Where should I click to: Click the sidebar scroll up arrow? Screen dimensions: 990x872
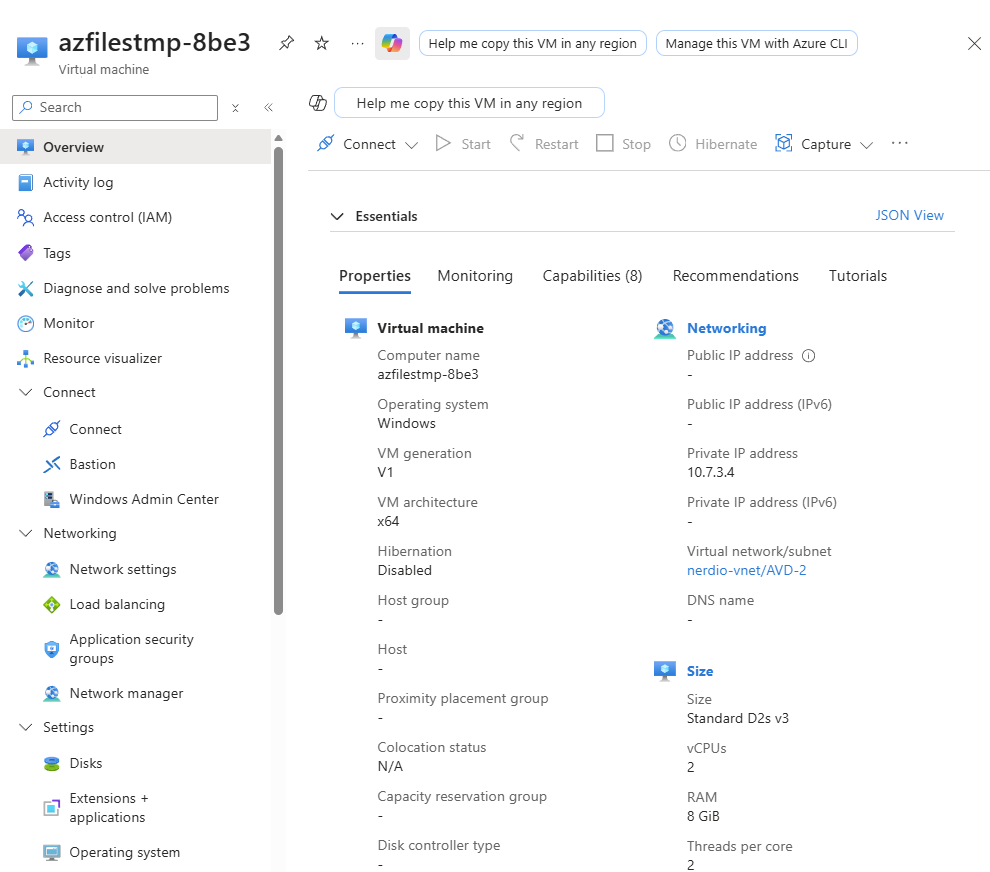tap(278, 138)
